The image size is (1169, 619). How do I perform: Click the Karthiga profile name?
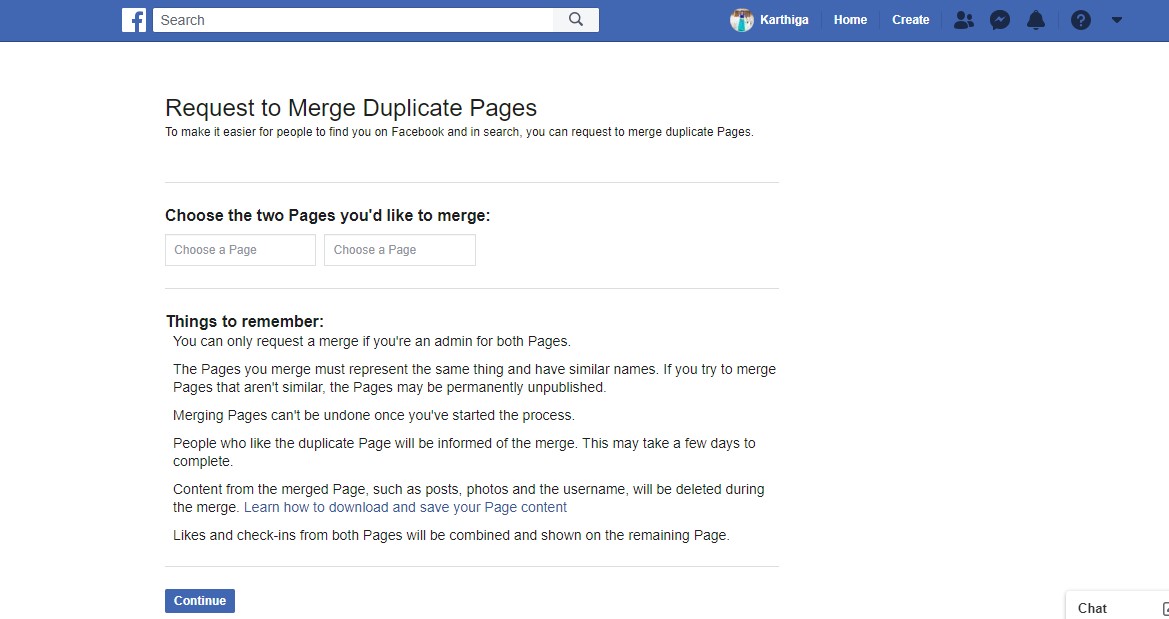coord(785,20)
